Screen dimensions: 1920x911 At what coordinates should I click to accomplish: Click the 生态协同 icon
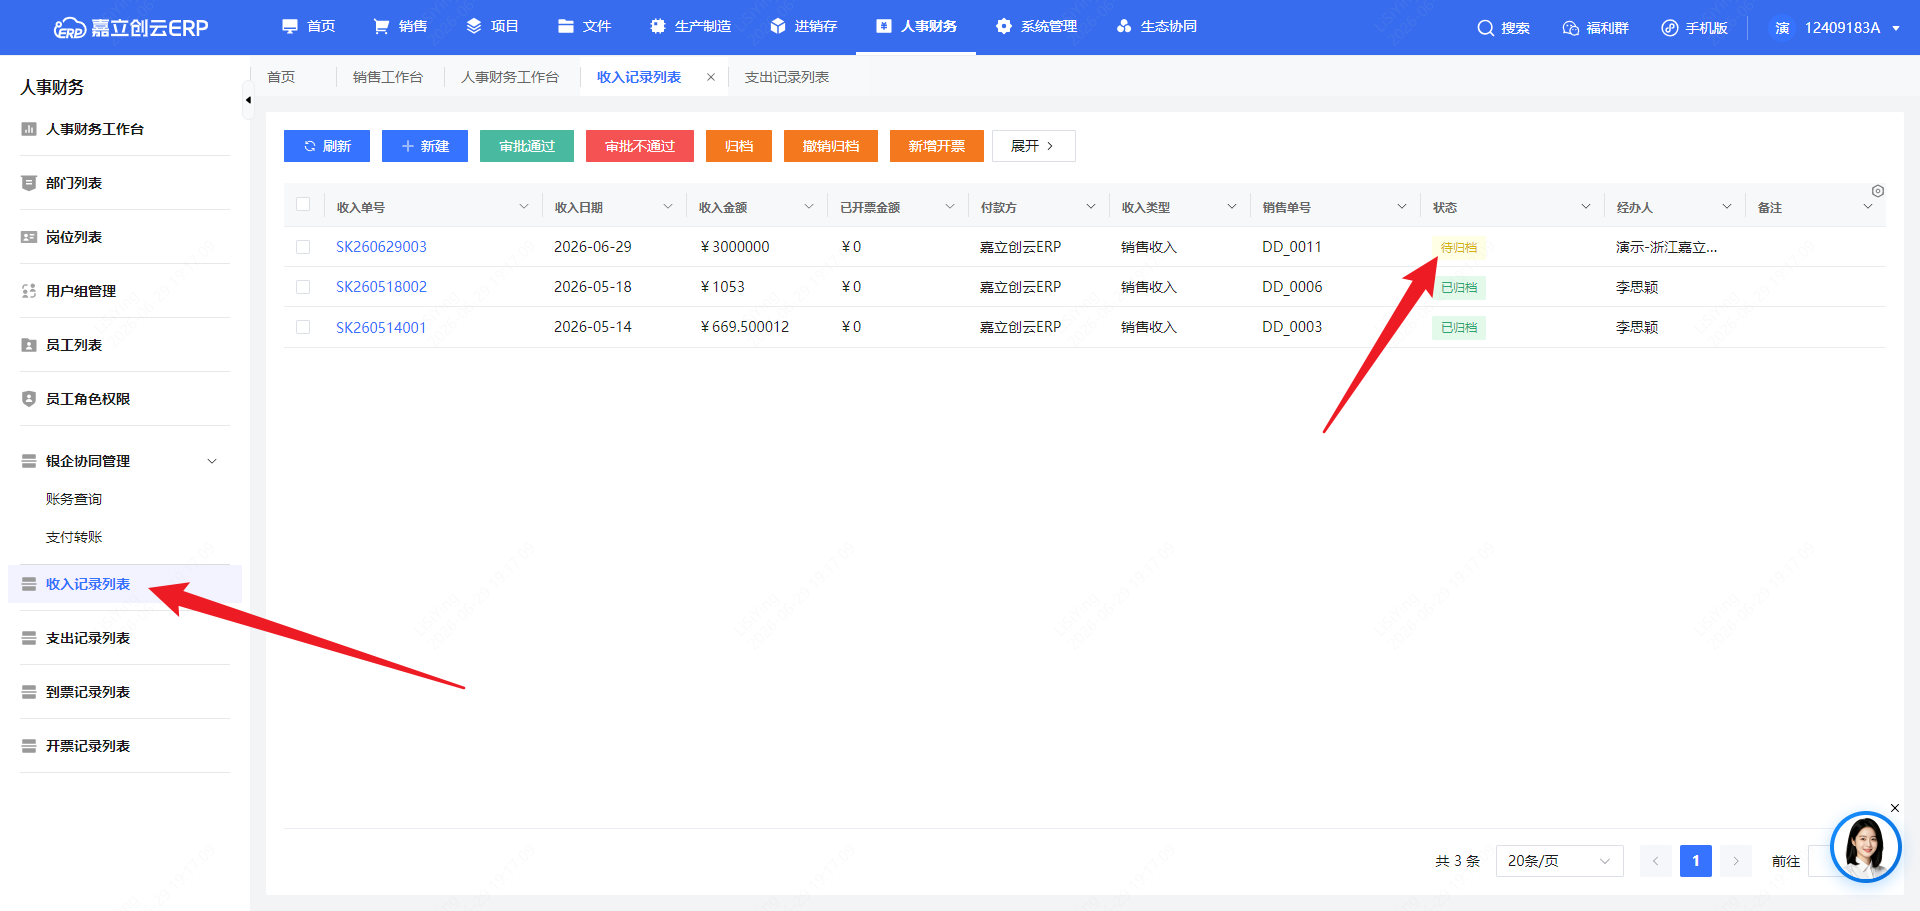(1124, 26)
